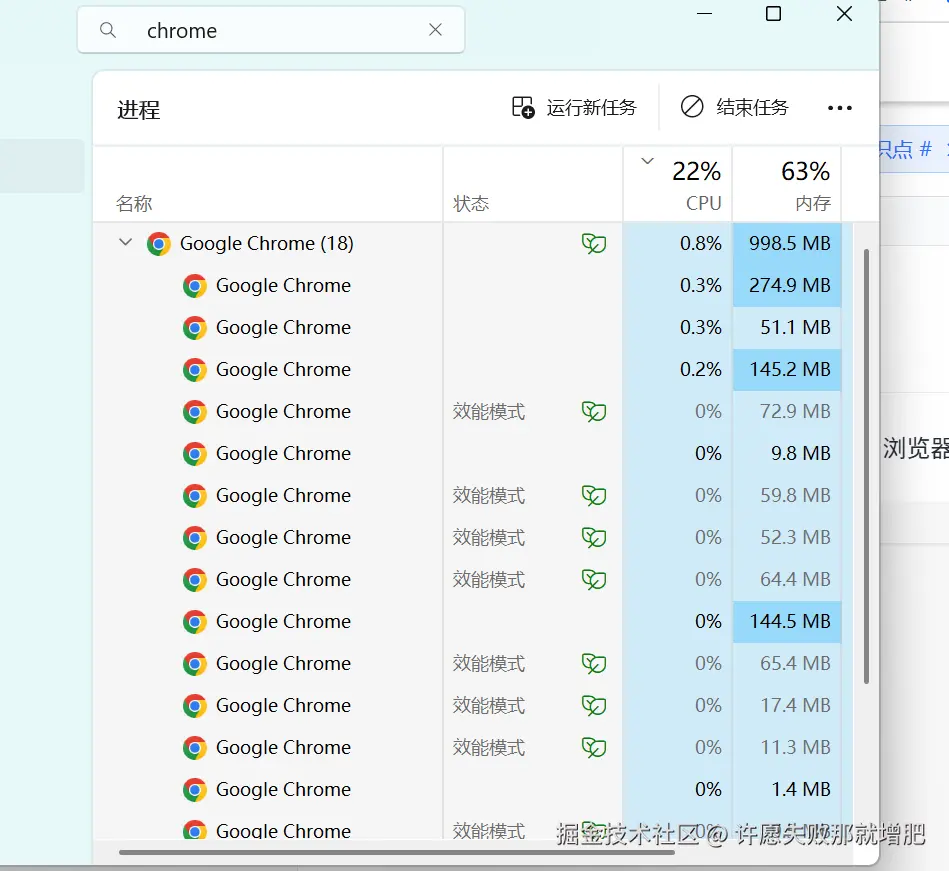The image size is (949, 871).
Task: Click efficiency leaf icon in 17.4 MB row
Action: coord(594,706)
